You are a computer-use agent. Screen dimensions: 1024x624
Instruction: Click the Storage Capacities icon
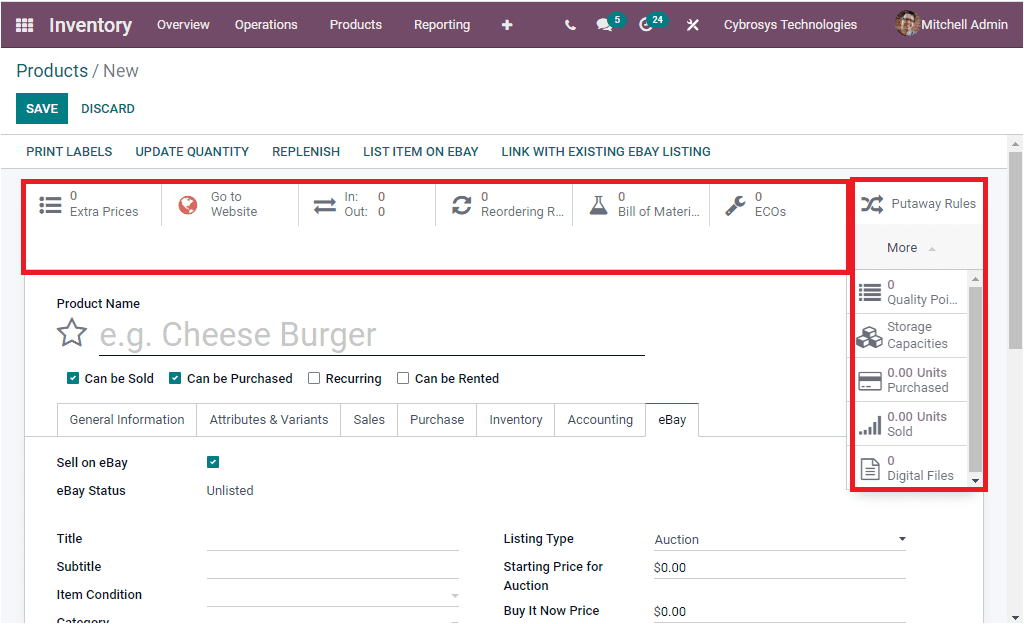tap(870, 335)
